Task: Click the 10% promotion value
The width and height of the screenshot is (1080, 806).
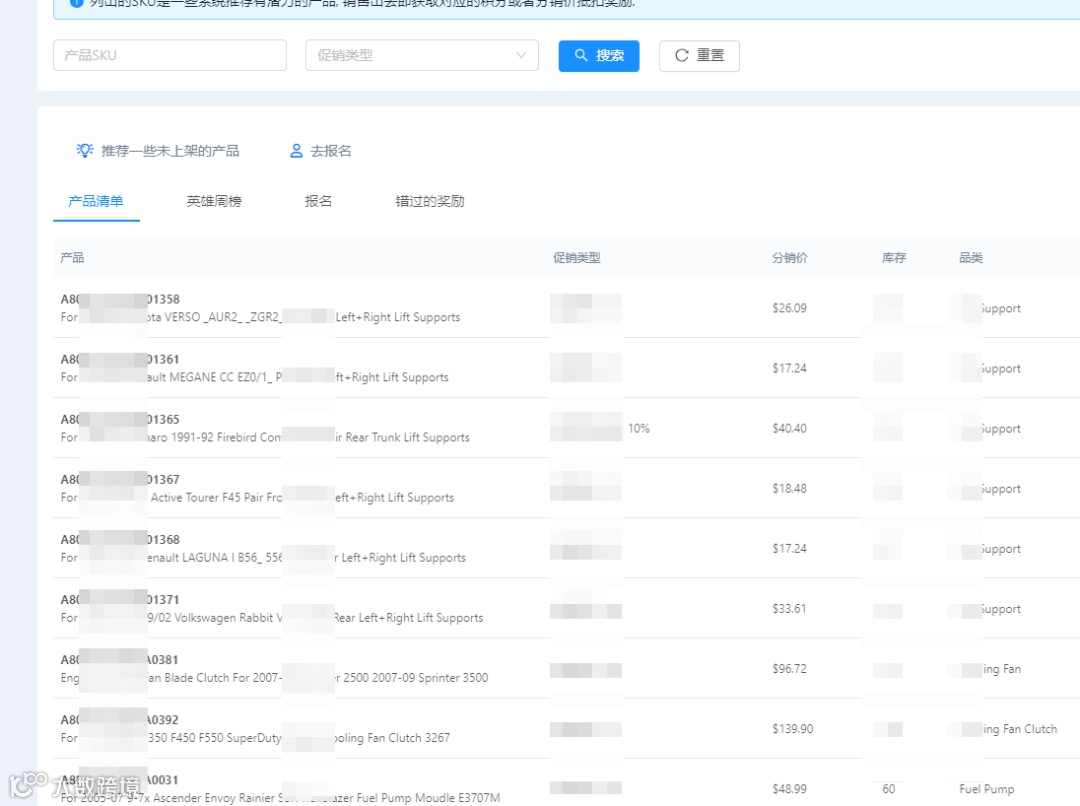Action: 638,428
